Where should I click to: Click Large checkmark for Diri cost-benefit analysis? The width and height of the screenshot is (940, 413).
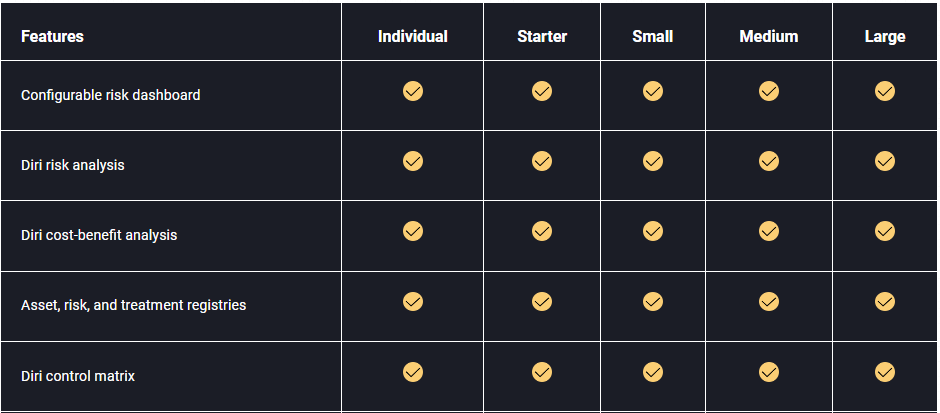(885, 231)
